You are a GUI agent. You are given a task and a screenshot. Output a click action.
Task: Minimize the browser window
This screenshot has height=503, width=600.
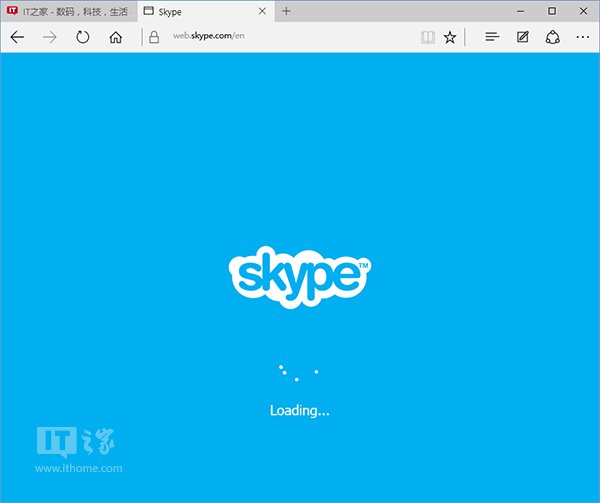[x=520, y=11]
